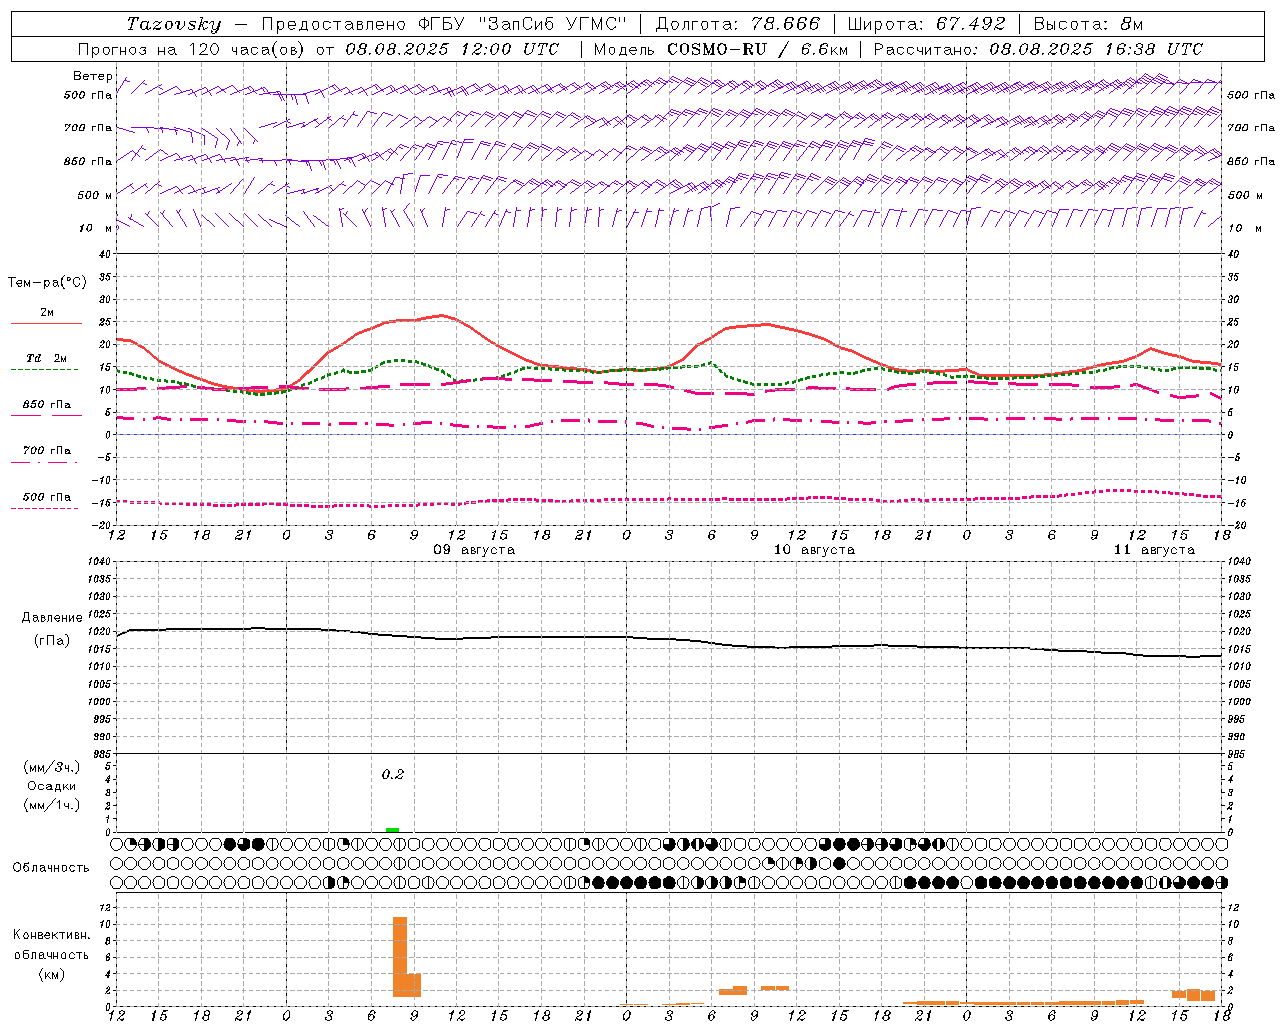Click the Td 2м dew point legend entry
The height and width of the screenshot is (1024, 1280).
coord(46,358)
